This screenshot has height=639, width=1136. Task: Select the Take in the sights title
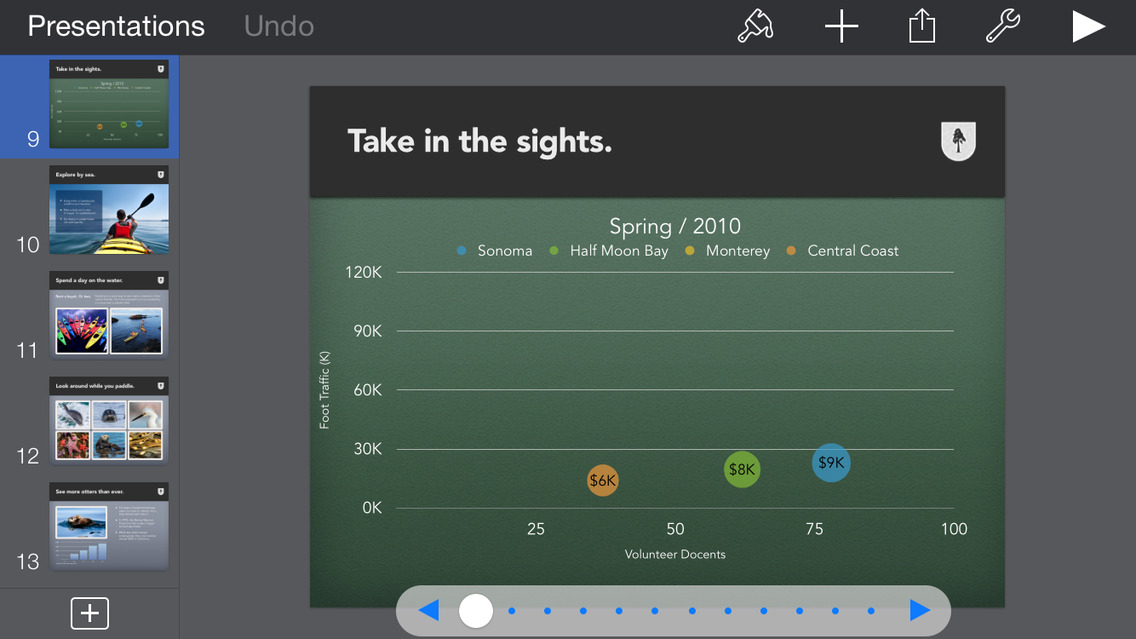(479, 142)
